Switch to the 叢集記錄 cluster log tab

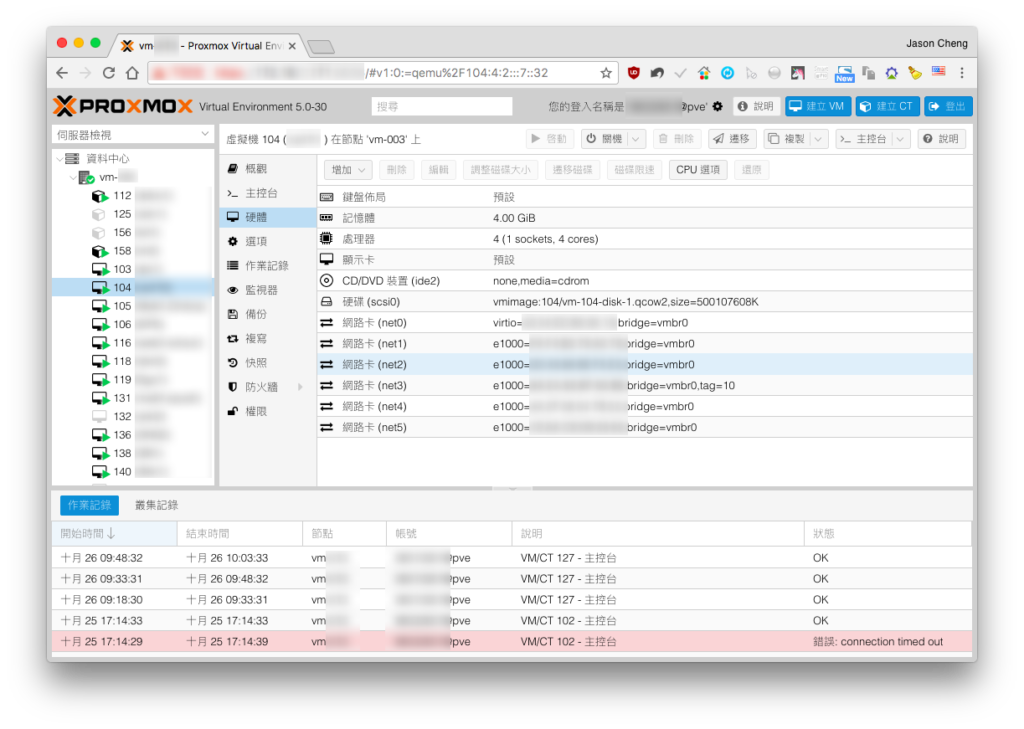click(x=156, y=505)
